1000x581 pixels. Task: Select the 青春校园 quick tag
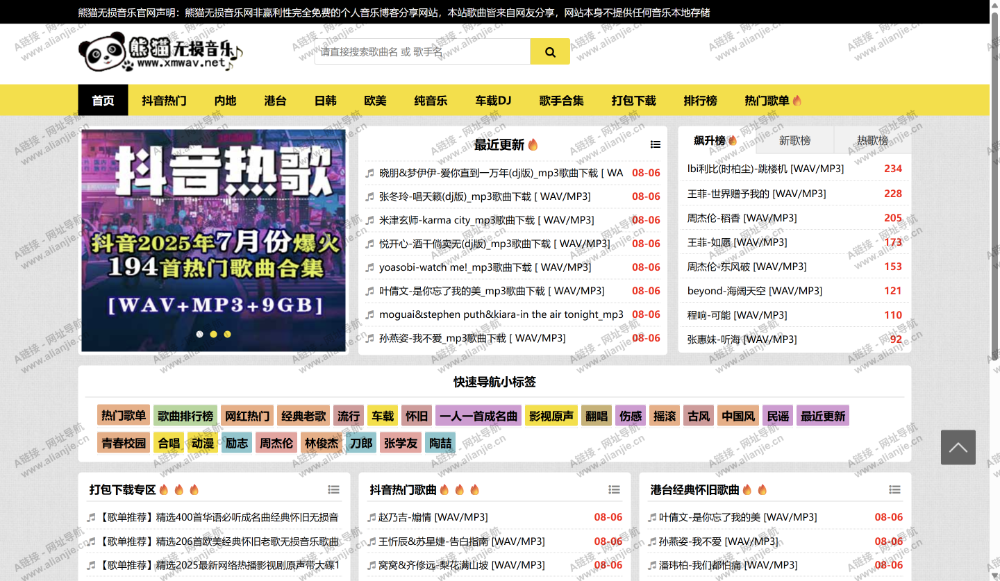pos(124,443)
